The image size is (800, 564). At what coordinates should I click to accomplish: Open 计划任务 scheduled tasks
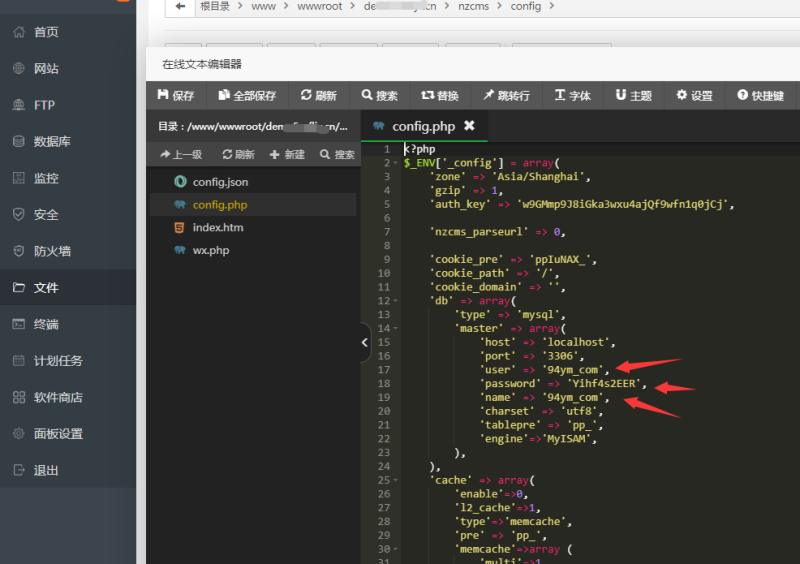(58, 361)
